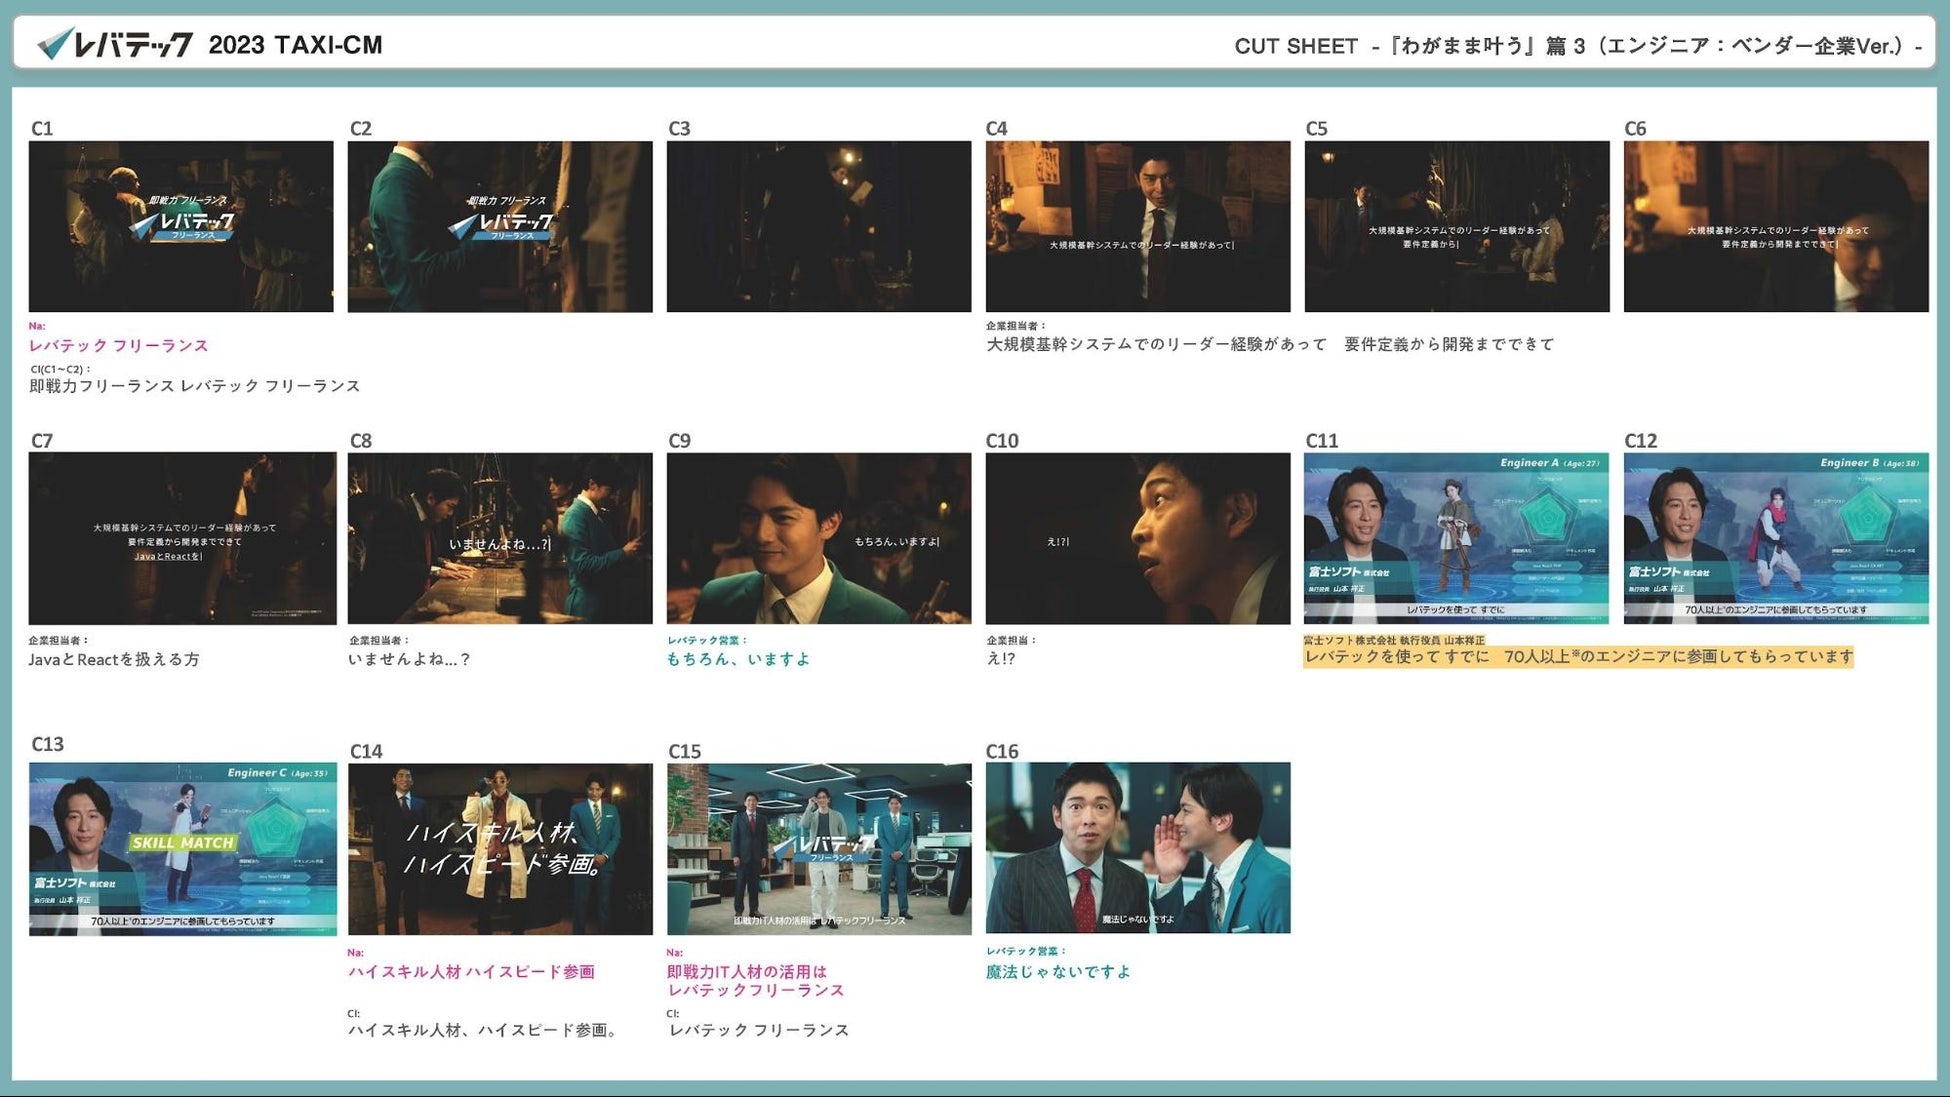
Task: Select the C11 Engineer A thumbnail
Action: [1456, 538]
